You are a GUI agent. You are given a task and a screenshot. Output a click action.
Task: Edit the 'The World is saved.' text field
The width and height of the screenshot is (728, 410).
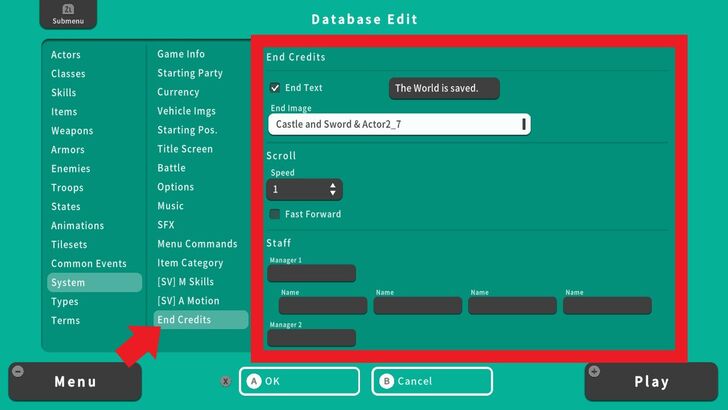tap(443, 88)
